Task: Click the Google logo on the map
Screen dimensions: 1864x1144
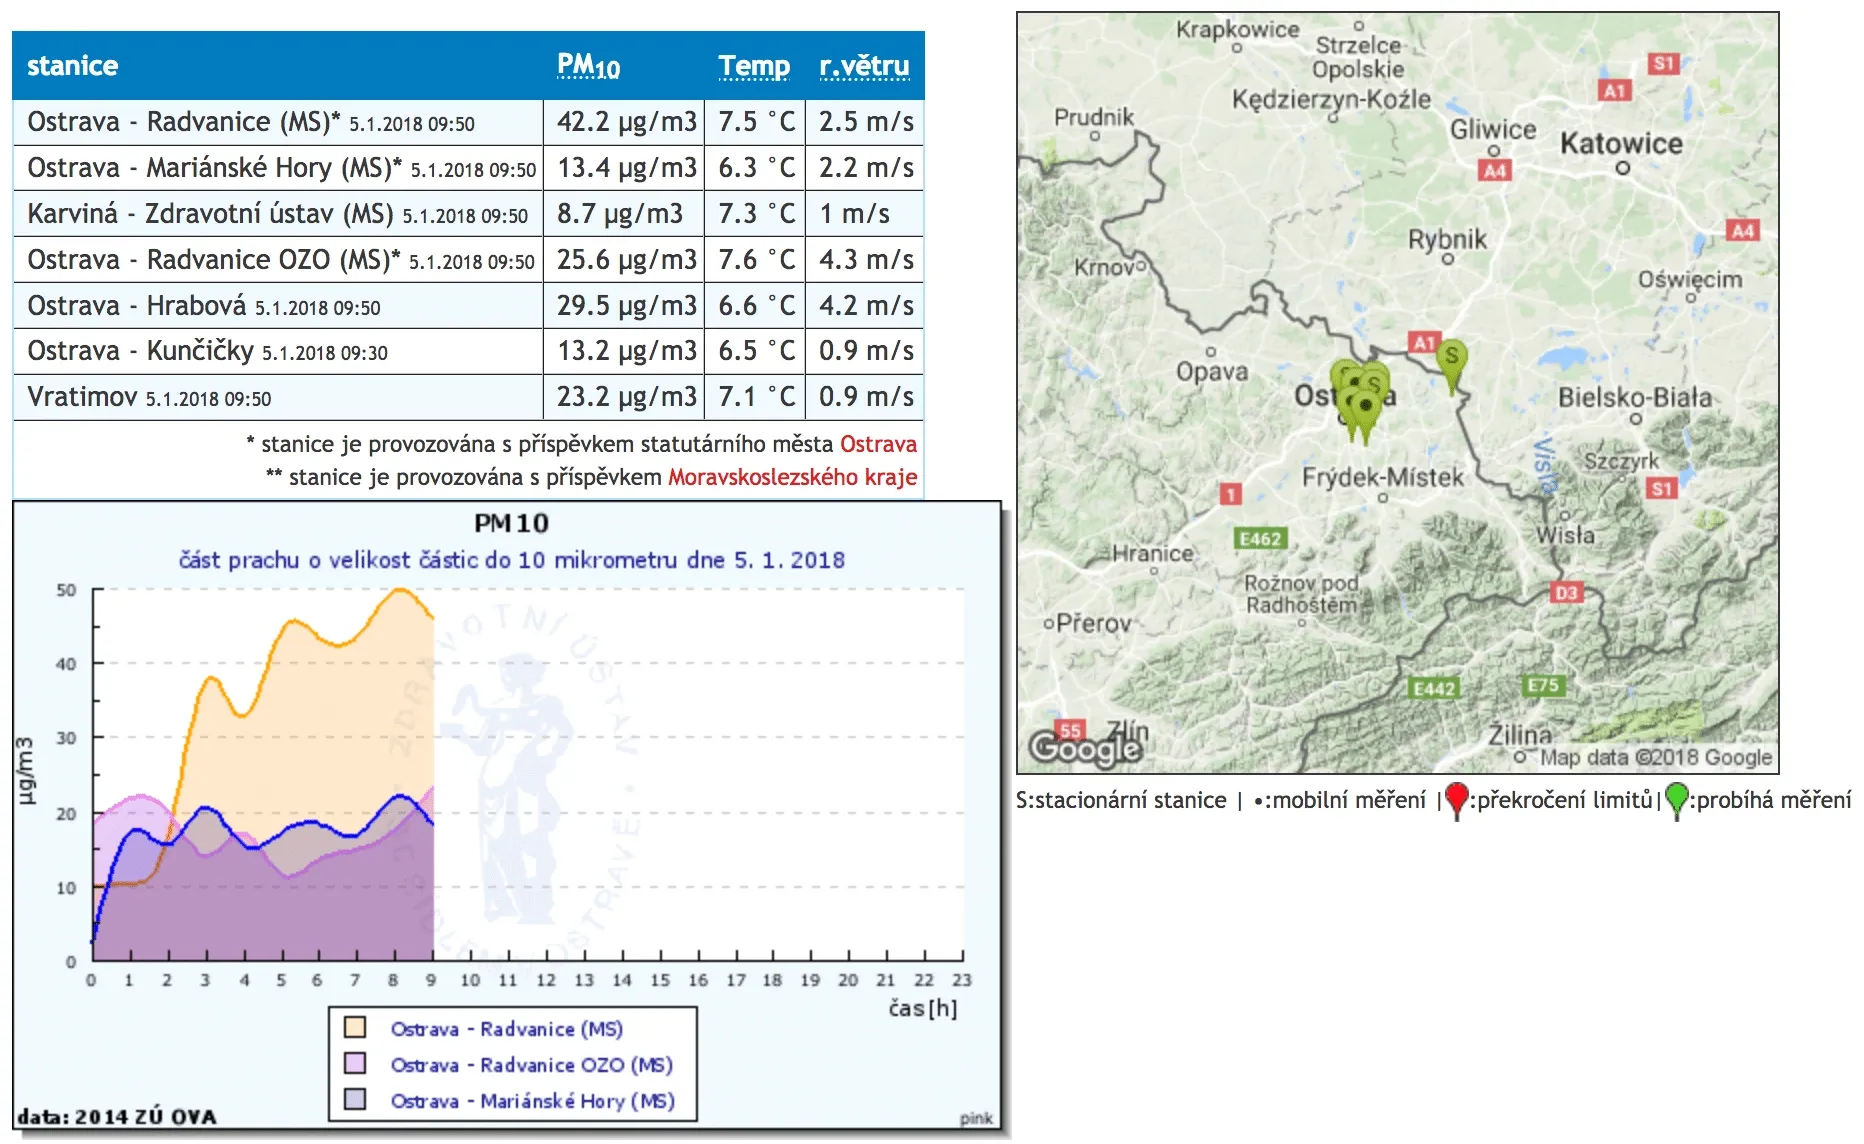Action: (1085, 748)
